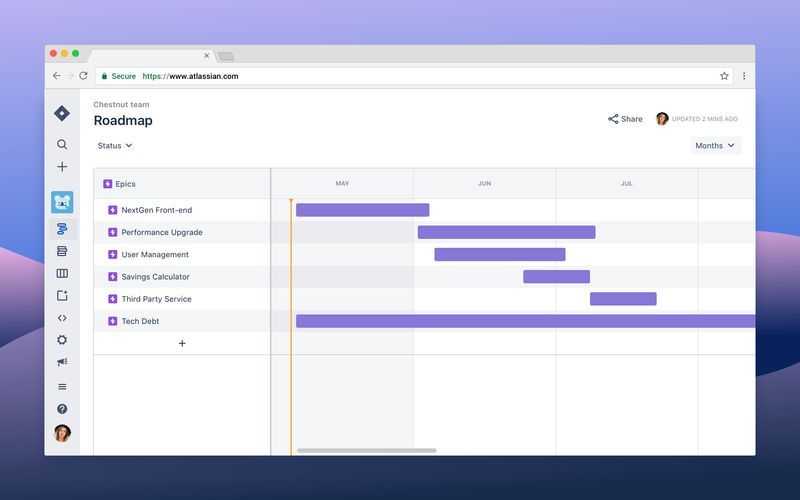
Task: Select the Roadmap icon in sidebar
Action: [x=62, y=229]
